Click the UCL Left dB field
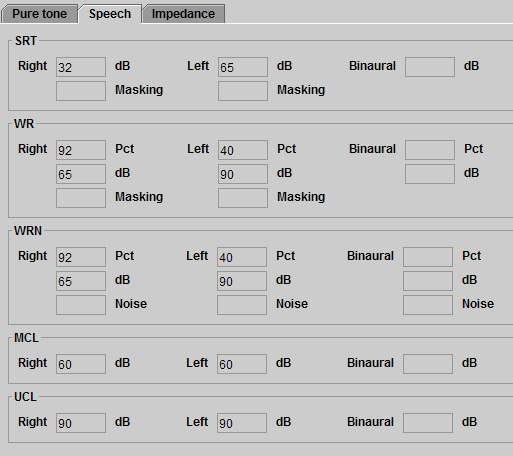Image resolution: width=513 pixels, height=456 pixels. click(242, 423)
